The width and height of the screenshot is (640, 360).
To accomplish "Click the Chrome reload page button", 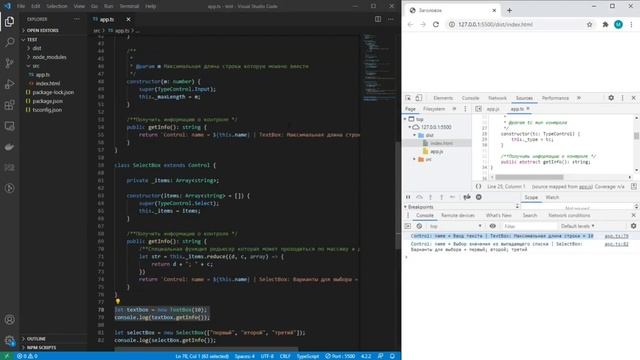I will pos(436,24).
